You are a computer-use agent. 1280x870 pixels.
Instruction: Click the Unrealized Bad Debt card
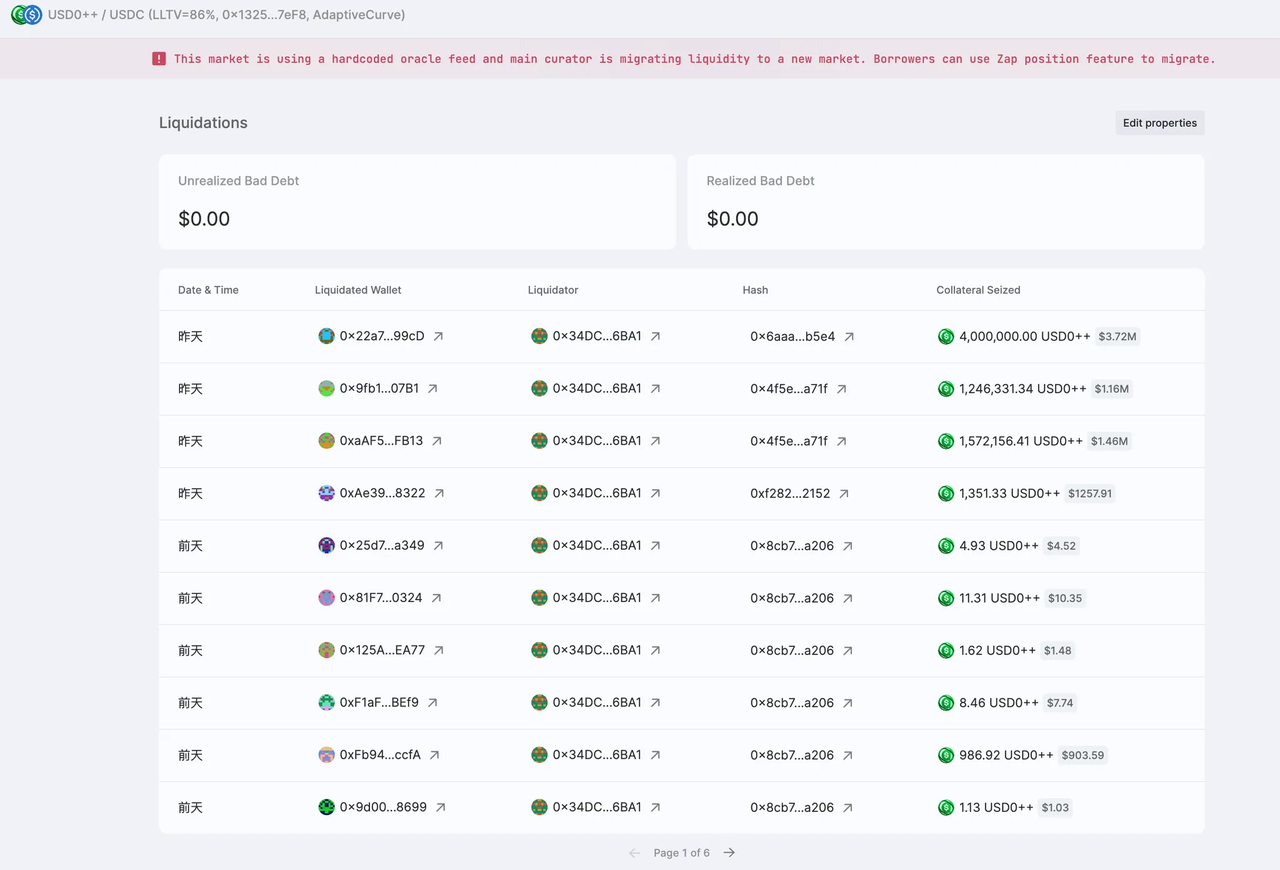click(x=417, y=202)
